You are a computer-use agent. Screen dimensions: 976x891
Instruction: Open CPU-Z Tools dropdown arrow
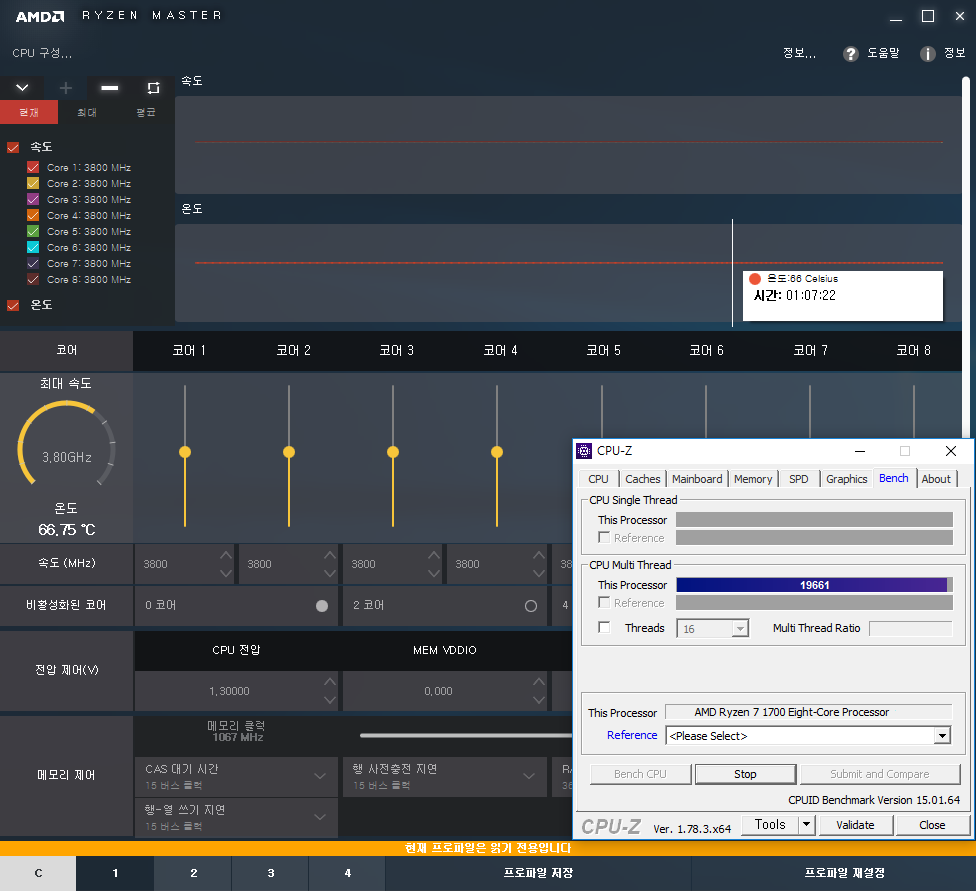pyautogui.click(x=807, y=825)
